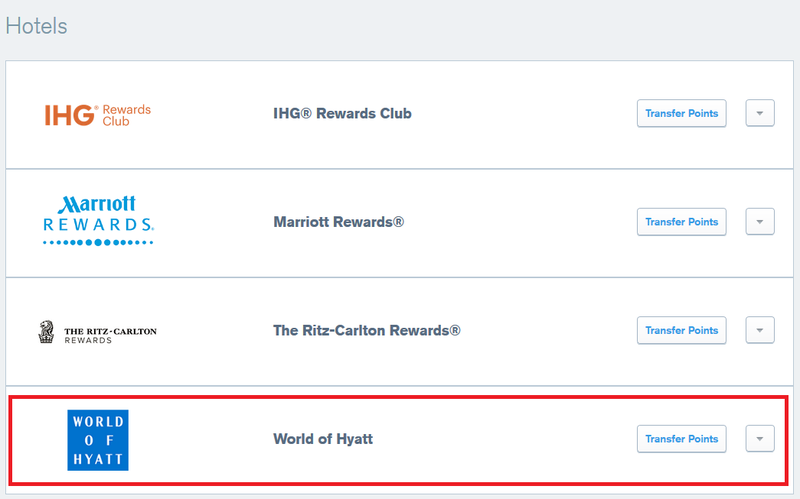Transfer Points to IHG Rewards Club

682,113
